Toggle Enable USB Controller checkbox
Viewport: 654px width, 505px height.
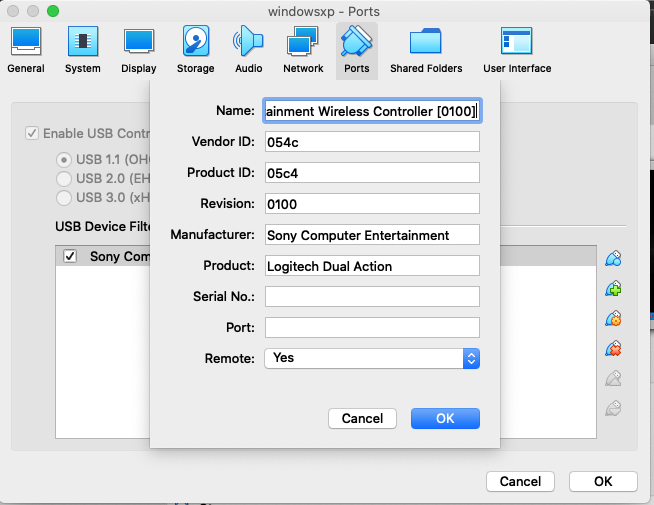click(32, 133)
